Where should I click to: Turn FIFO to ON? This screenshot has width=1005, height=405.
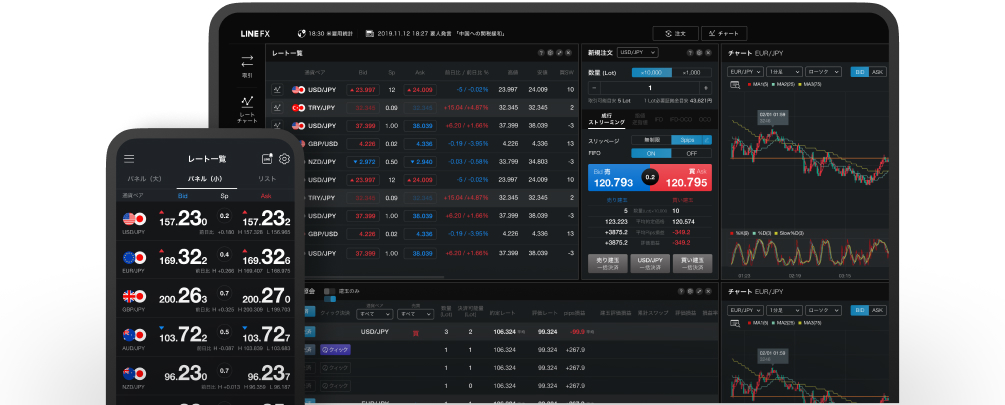point(650,153)
